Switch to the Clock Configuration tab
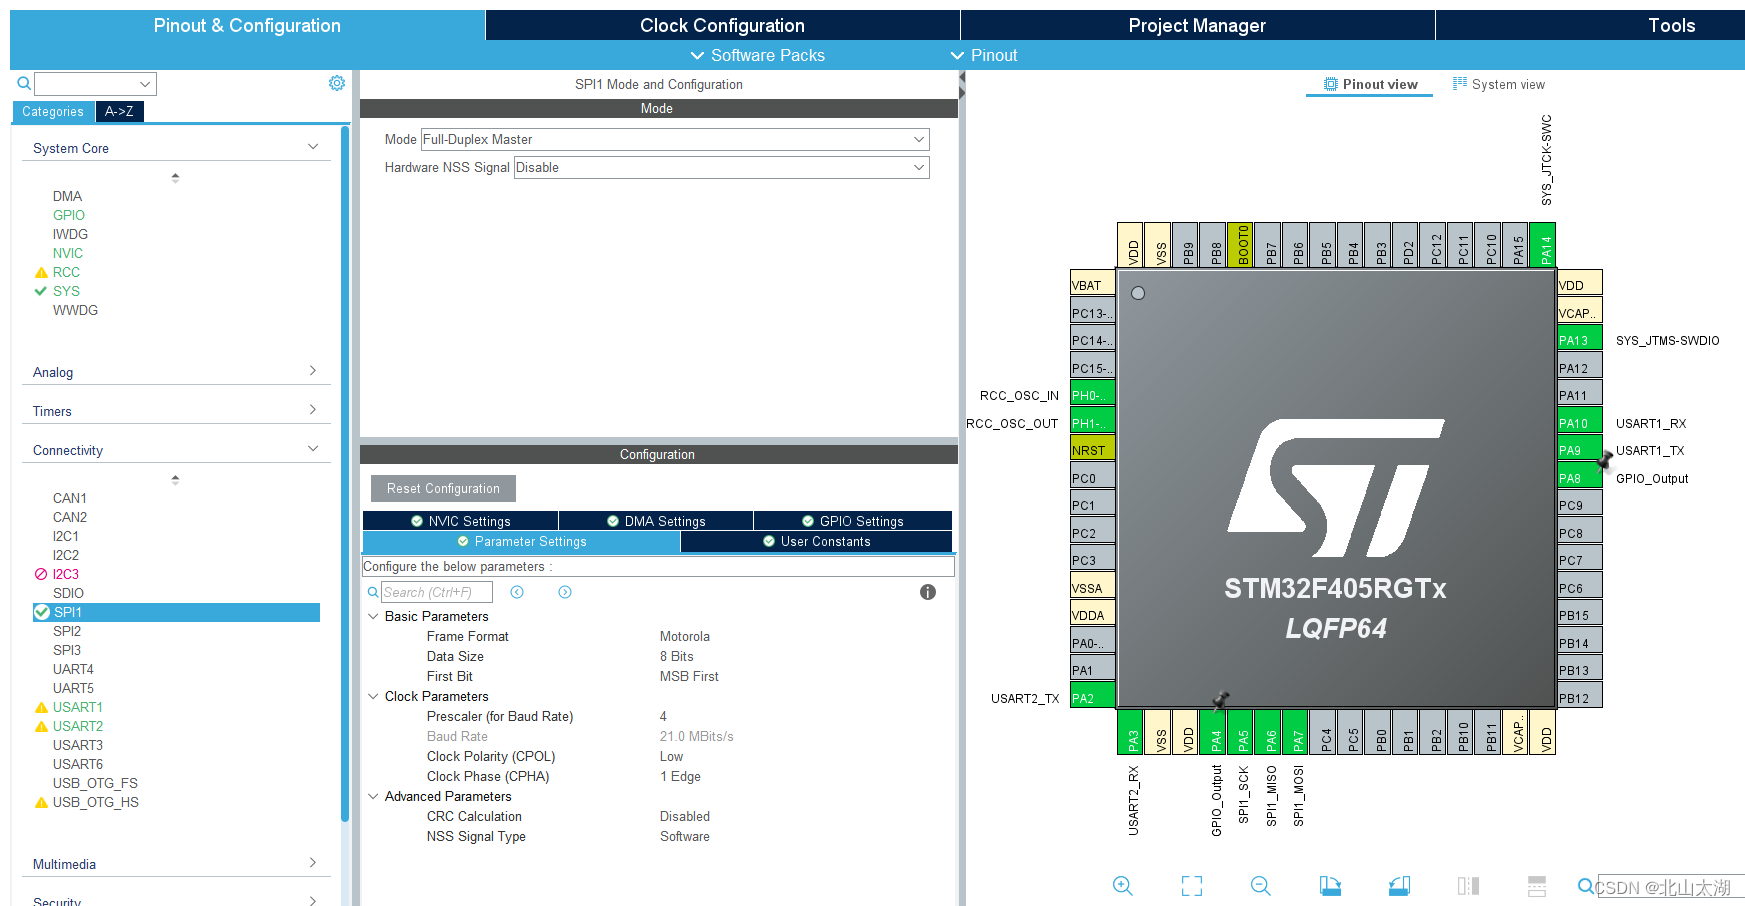 (x=722, y=25)
